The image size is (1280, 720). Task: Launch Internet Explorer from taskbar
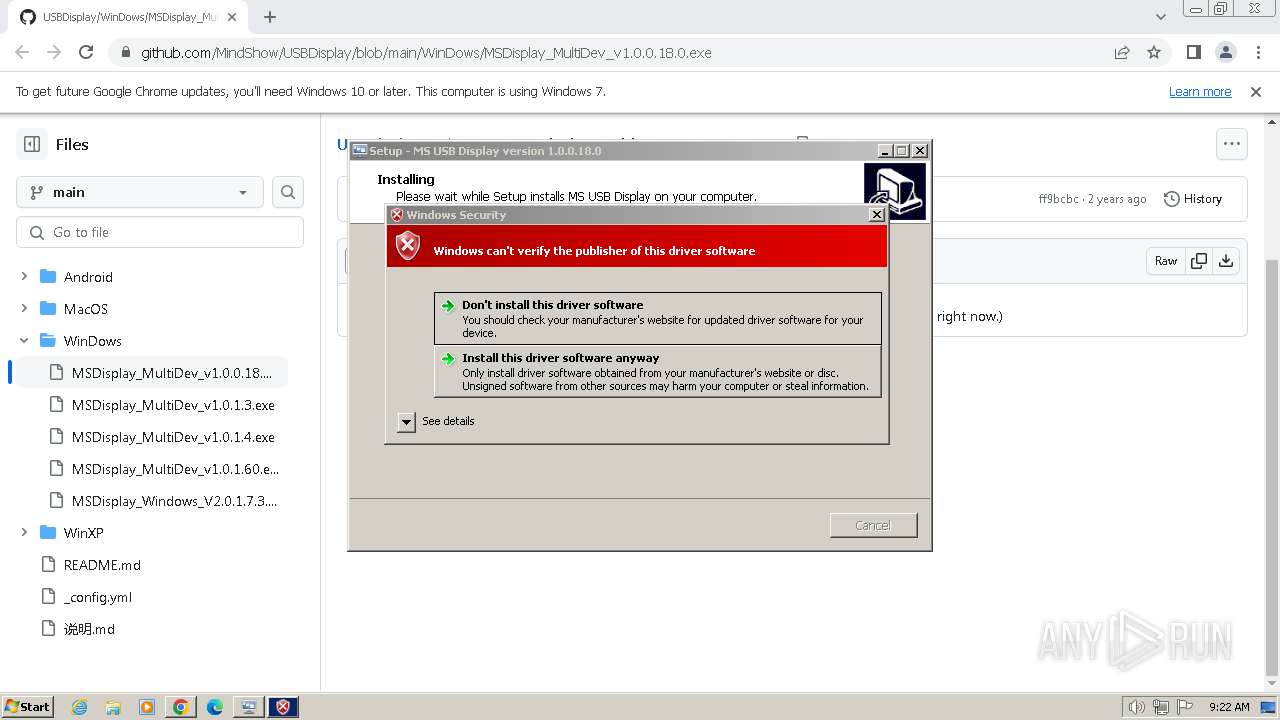tap(80, 707)
